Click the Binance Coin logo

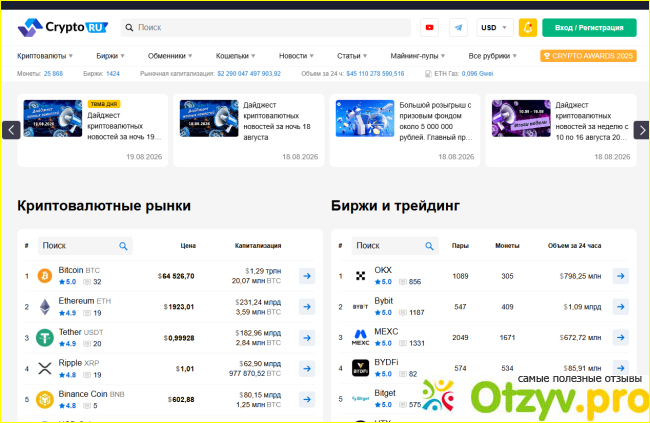(x=45, y=399)
